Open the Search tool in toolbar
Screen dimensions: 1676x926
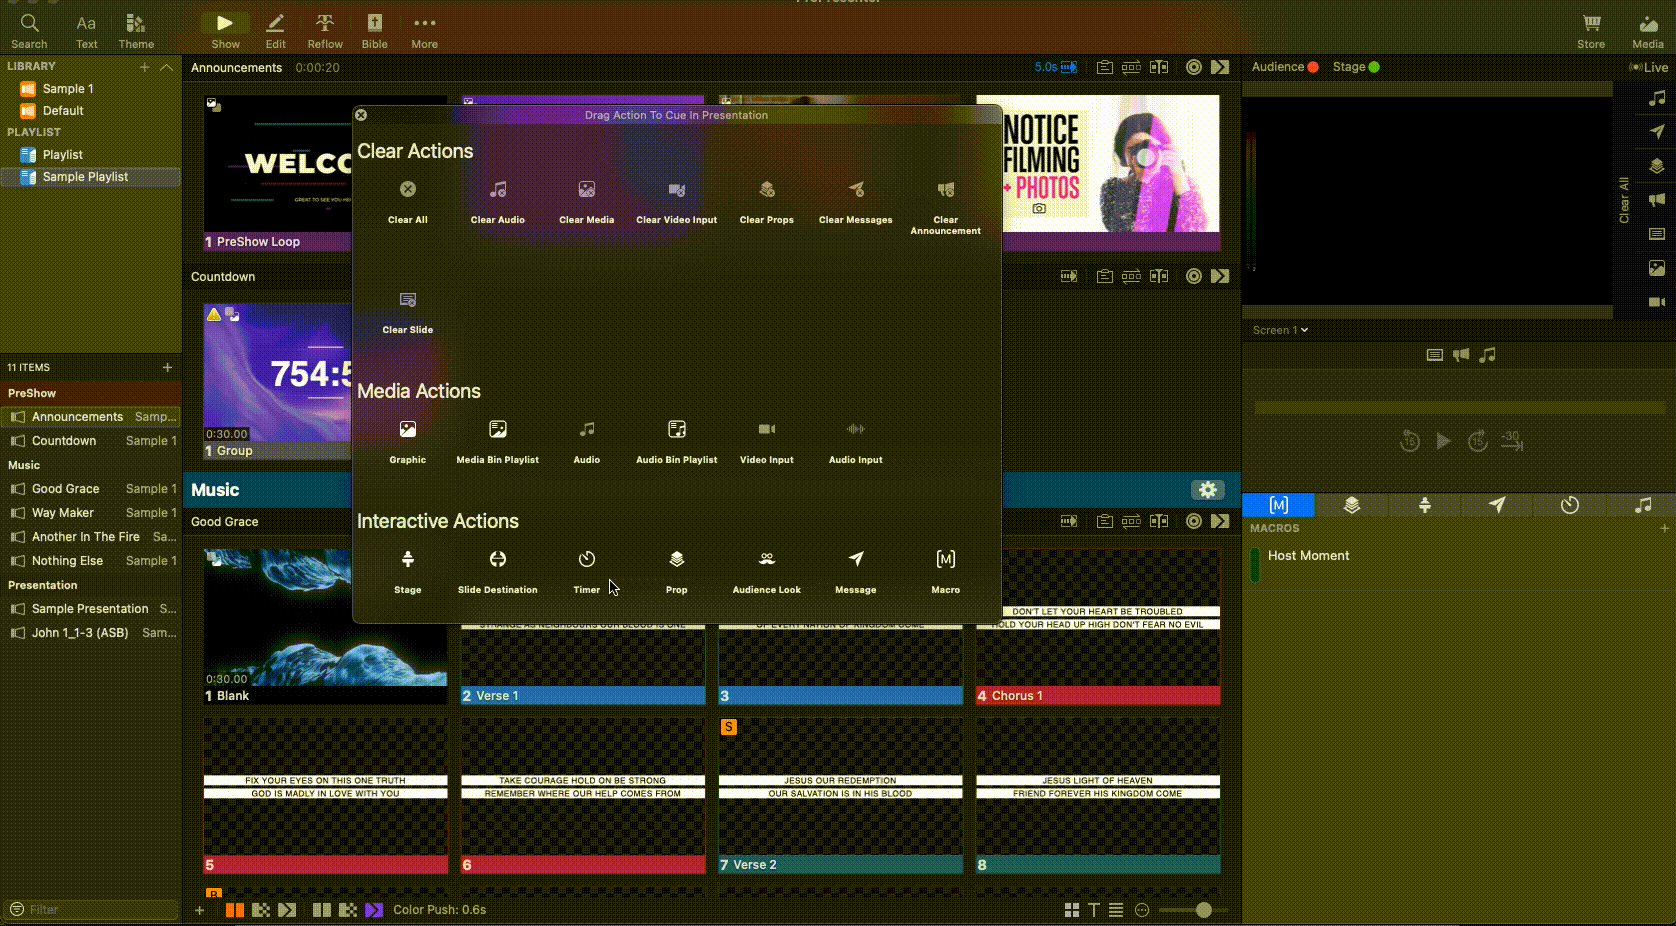pyautogui.click(x=29, y=30)
